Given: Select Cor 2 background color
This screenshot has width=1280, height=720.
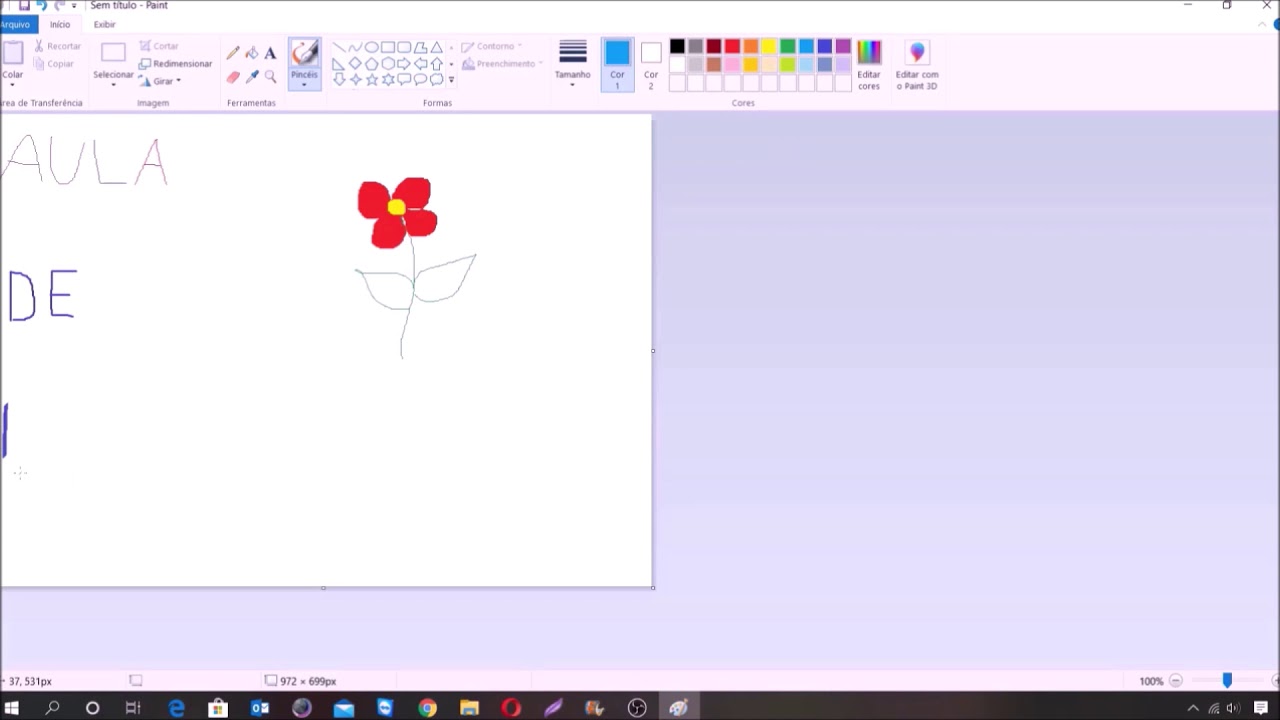Looking at the screenshot, I should 651,65.
